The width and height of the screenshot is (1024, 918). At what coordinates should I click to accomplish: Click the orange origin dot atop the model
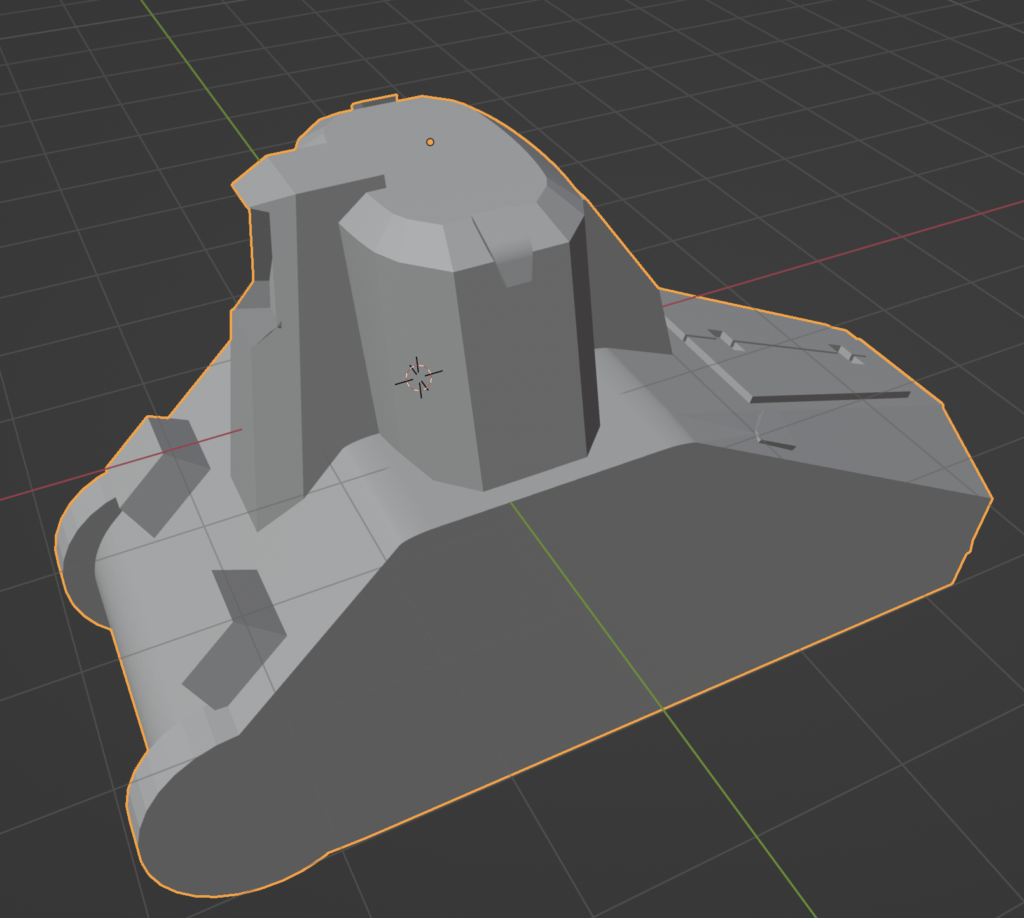click(x=430, y=142)
